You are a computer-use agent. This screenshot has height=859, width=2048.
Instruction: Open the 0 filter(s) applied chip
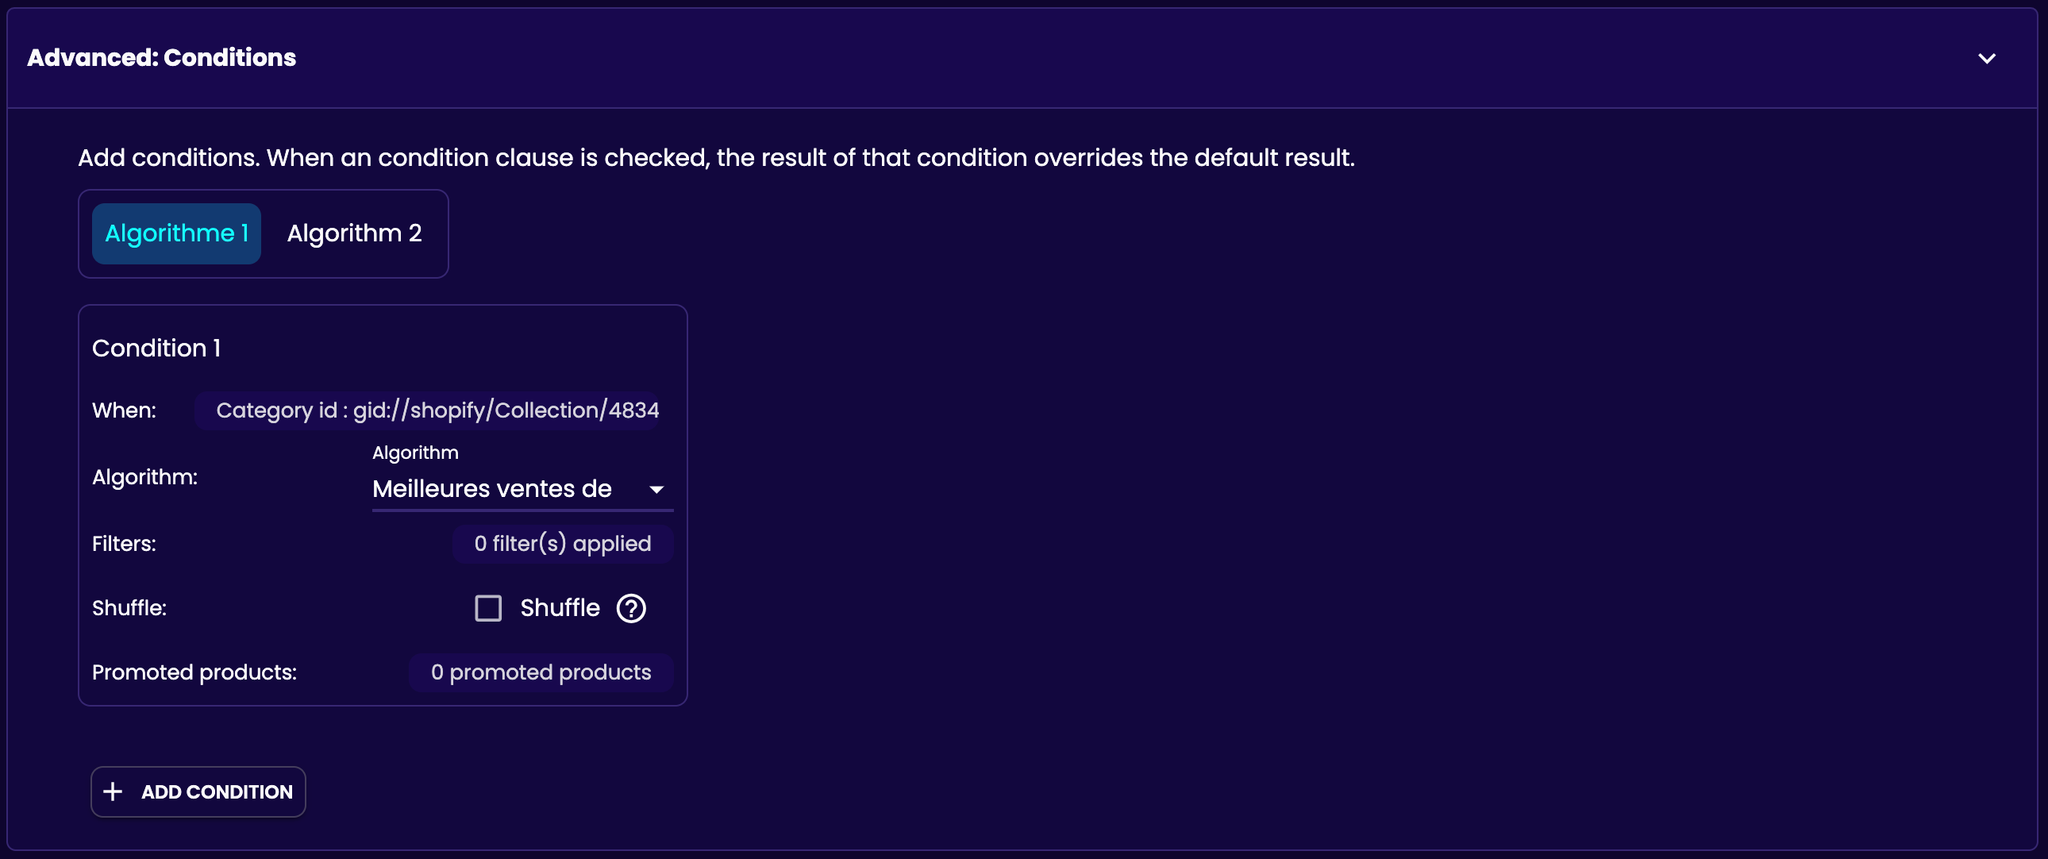(x=562, y=544)
